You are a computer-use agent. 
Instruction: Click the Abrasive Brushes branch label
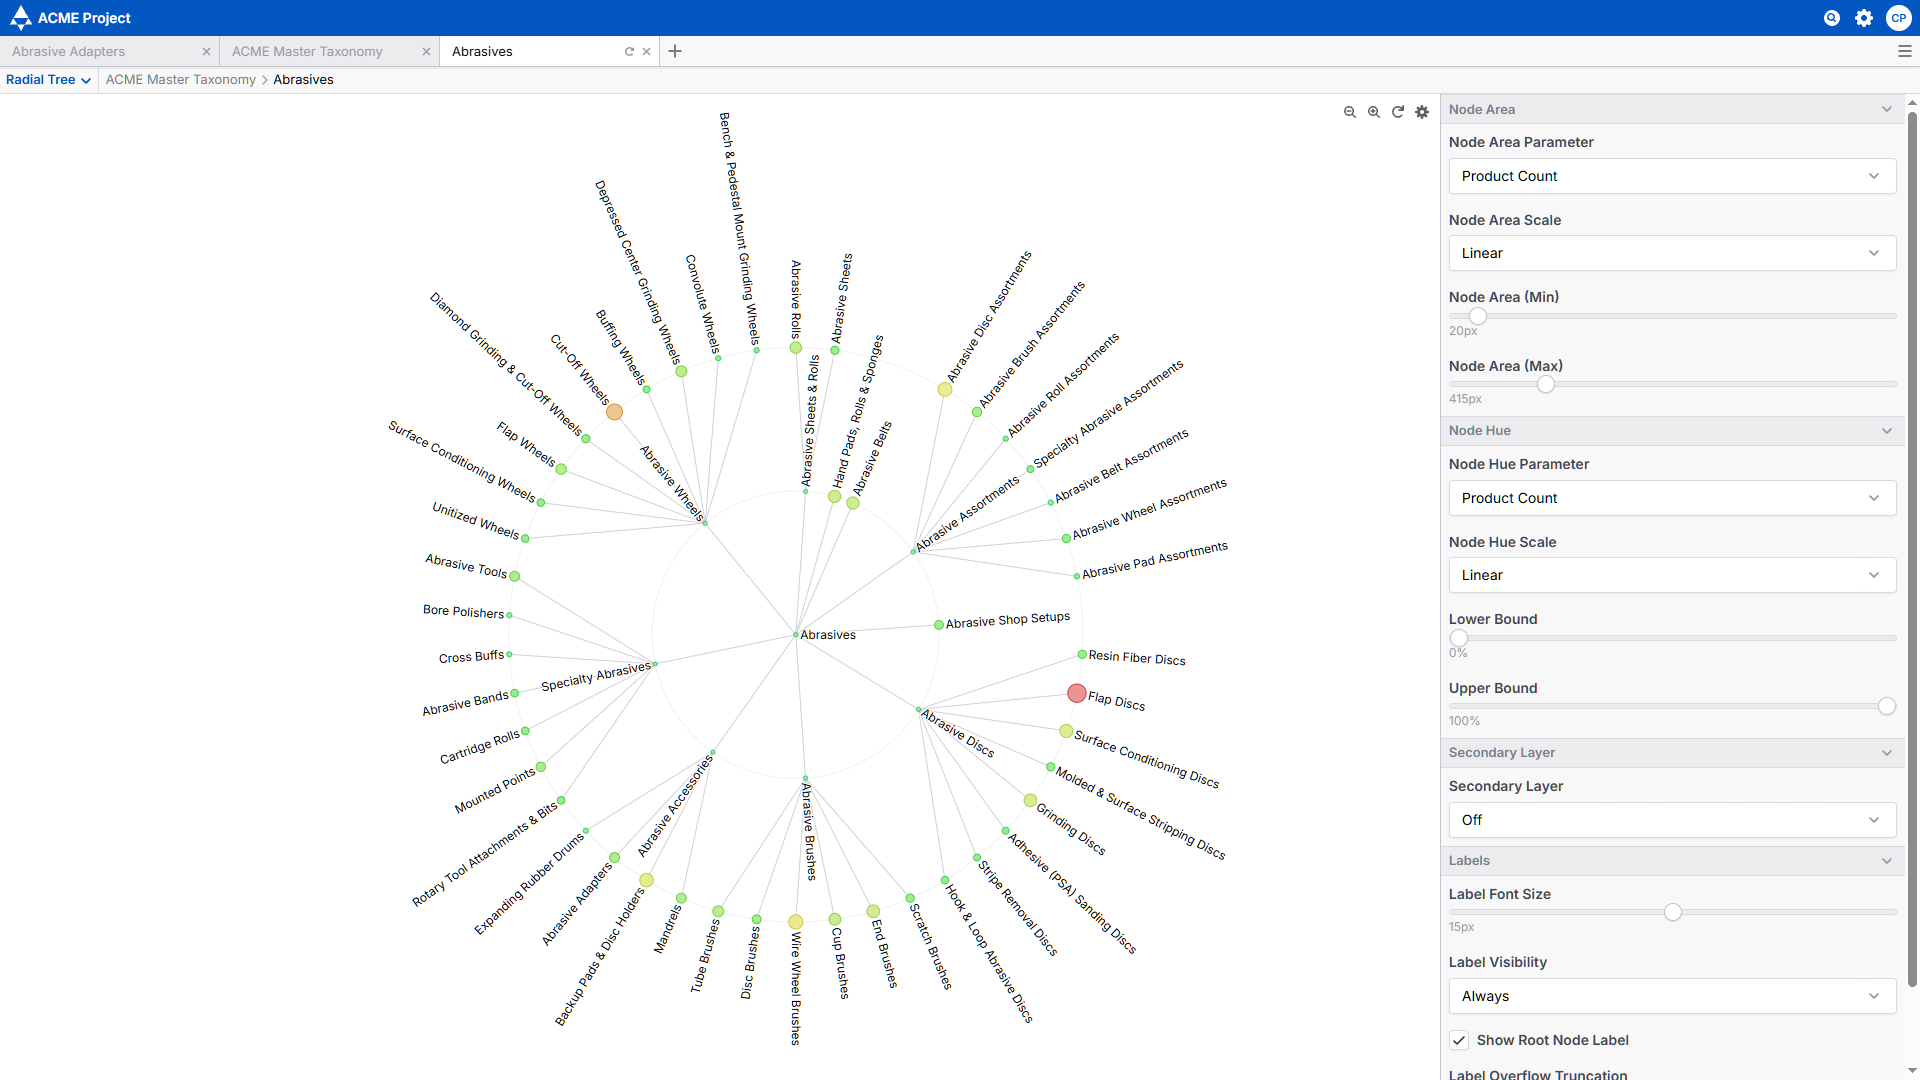(x=810, y=832)
